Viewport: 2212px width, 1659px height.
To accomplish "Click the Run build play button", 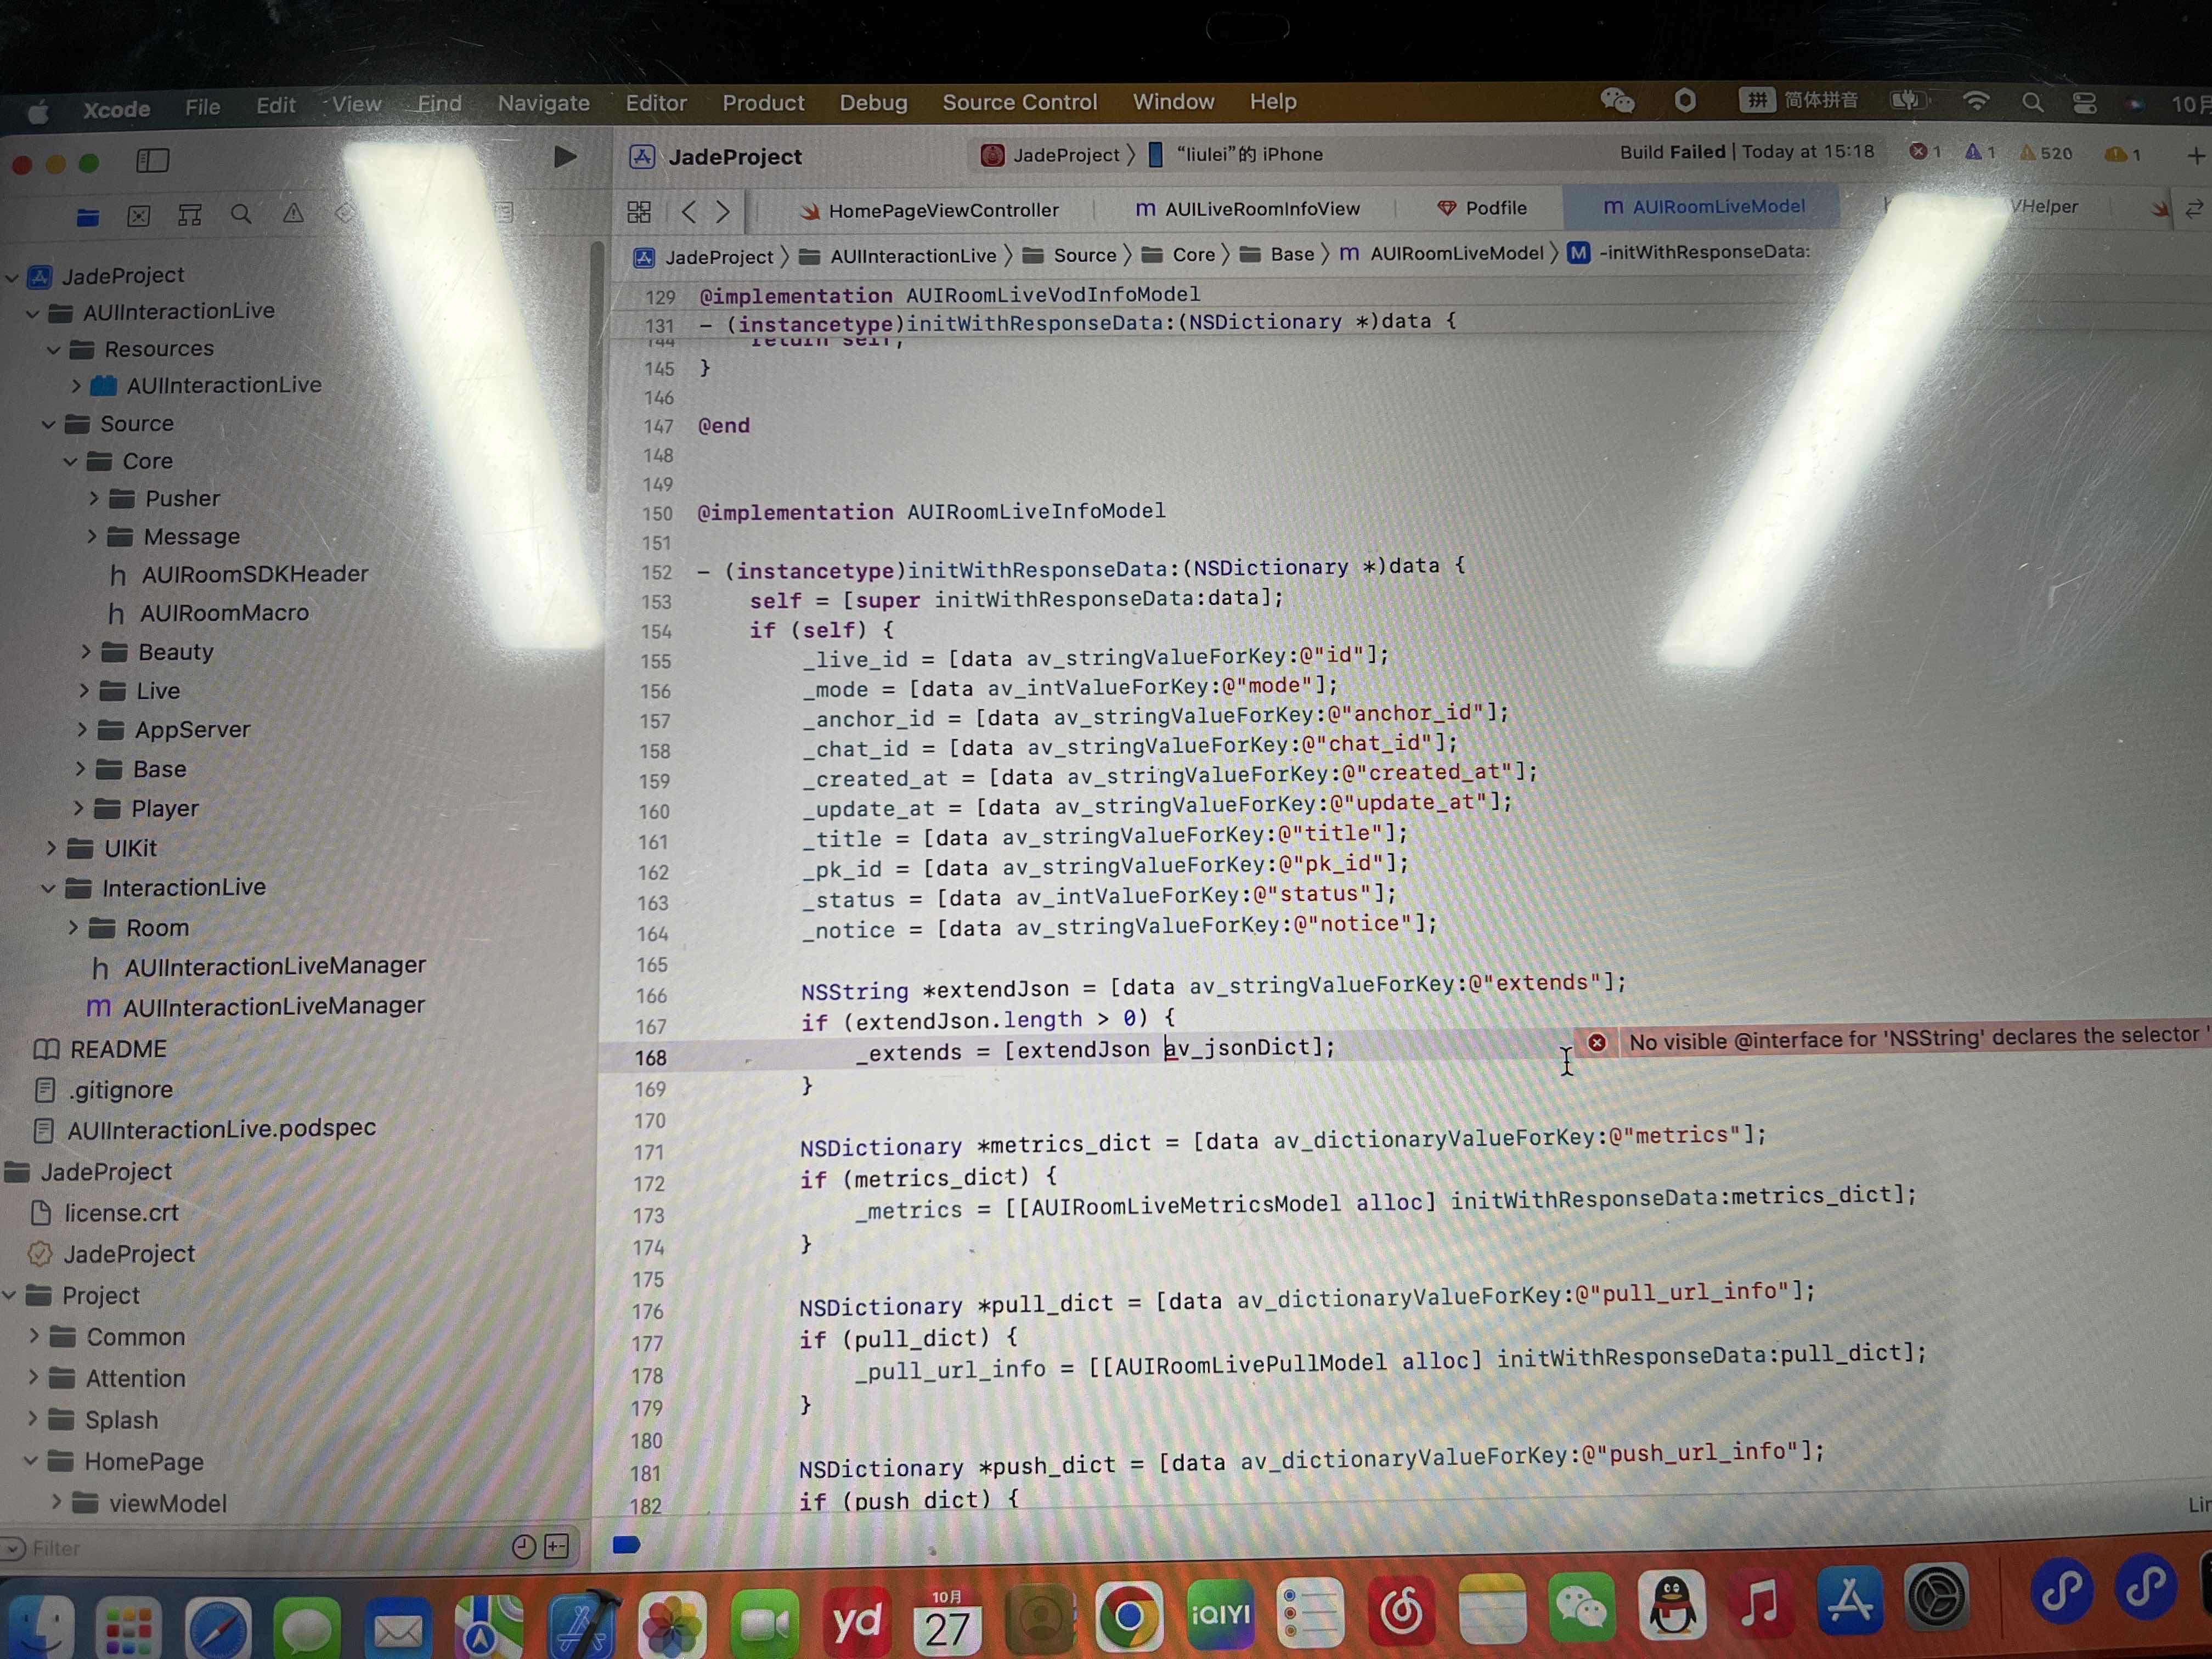I will click(x=565, y=157).
